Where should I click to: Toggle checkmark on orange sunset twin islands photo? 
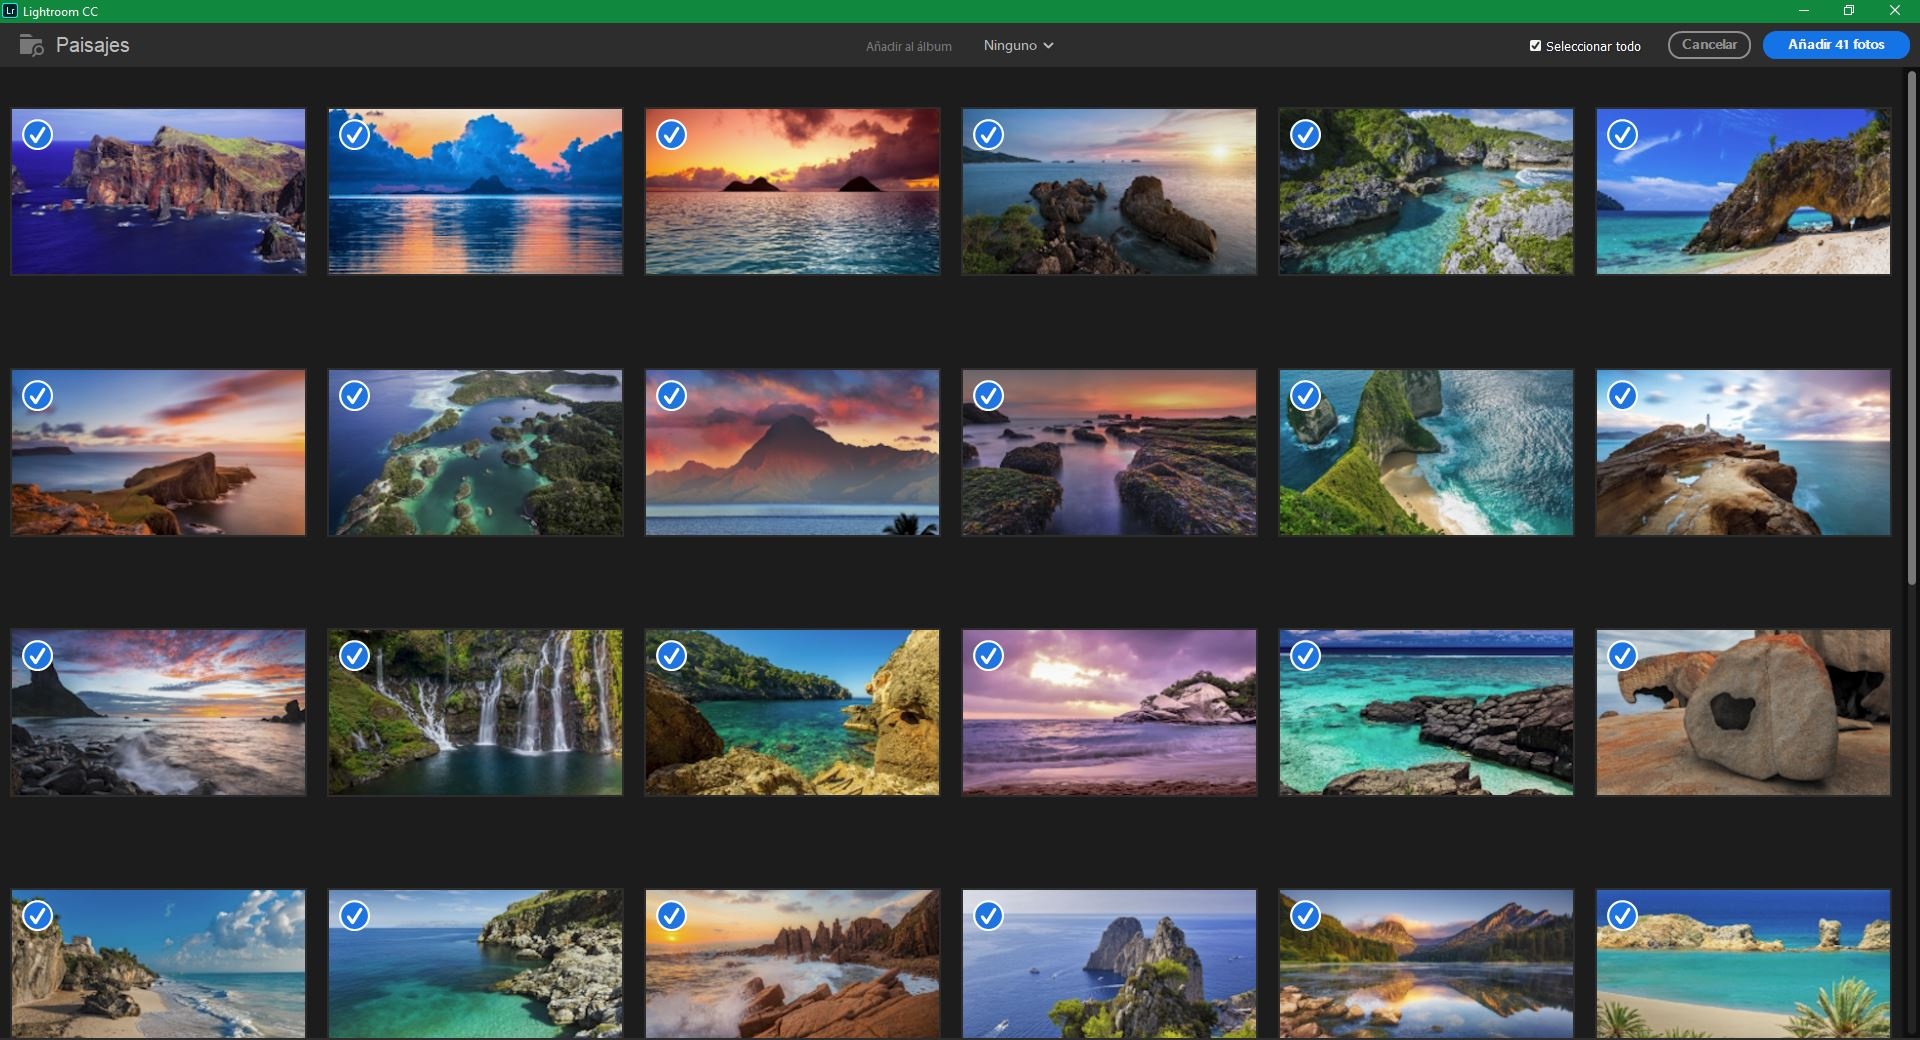(x=672, y=135)
